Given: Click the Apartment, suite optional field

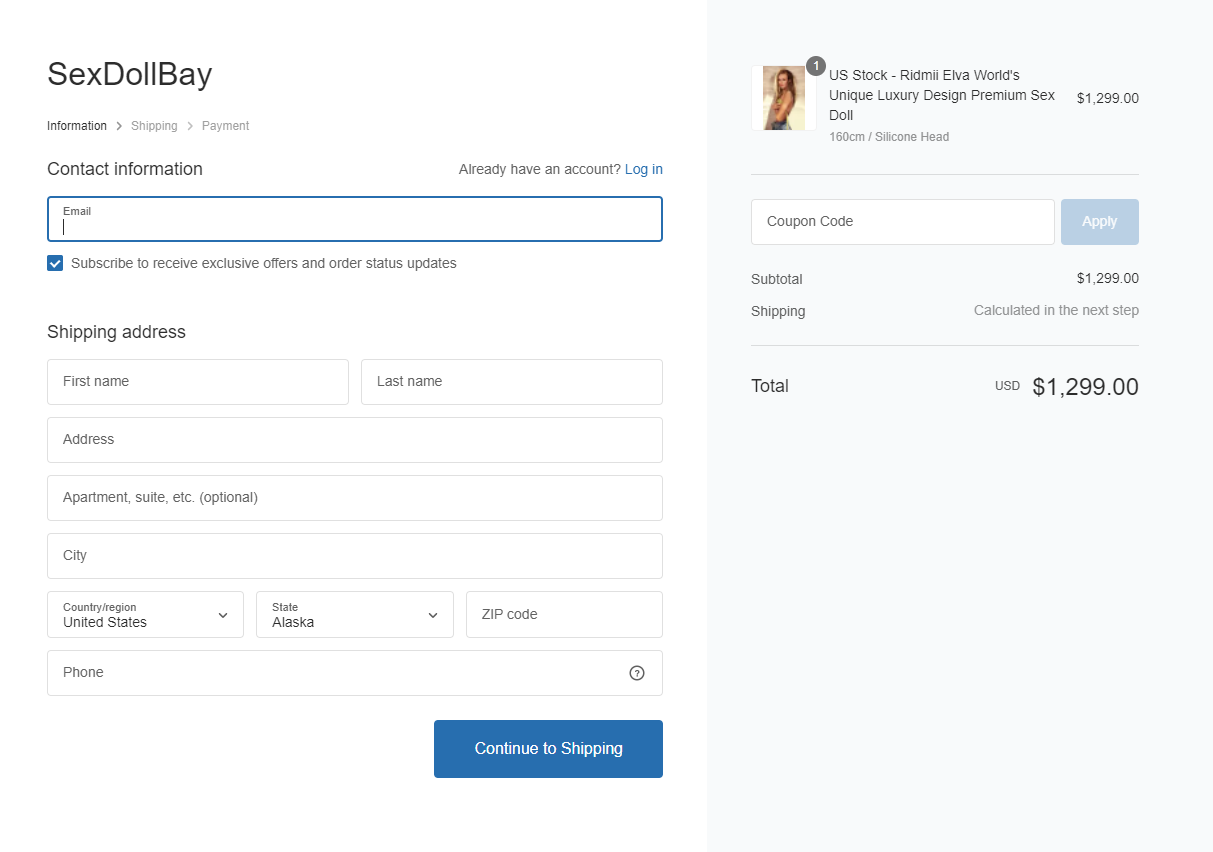Looking at the screenshot, I should tap(354, 498).
